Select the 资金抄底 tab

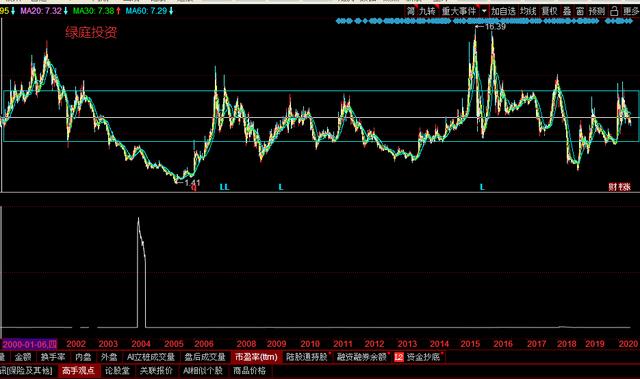(423, 357)
